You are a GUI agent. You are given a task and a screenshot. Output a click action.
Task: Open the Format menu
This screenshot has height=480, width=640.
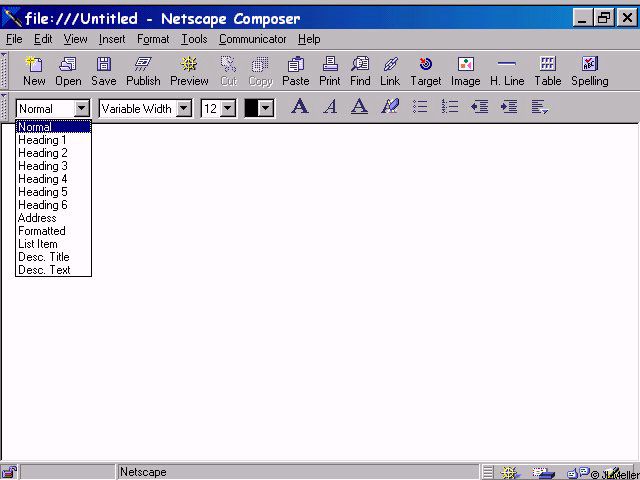click(x=153, y=39)
